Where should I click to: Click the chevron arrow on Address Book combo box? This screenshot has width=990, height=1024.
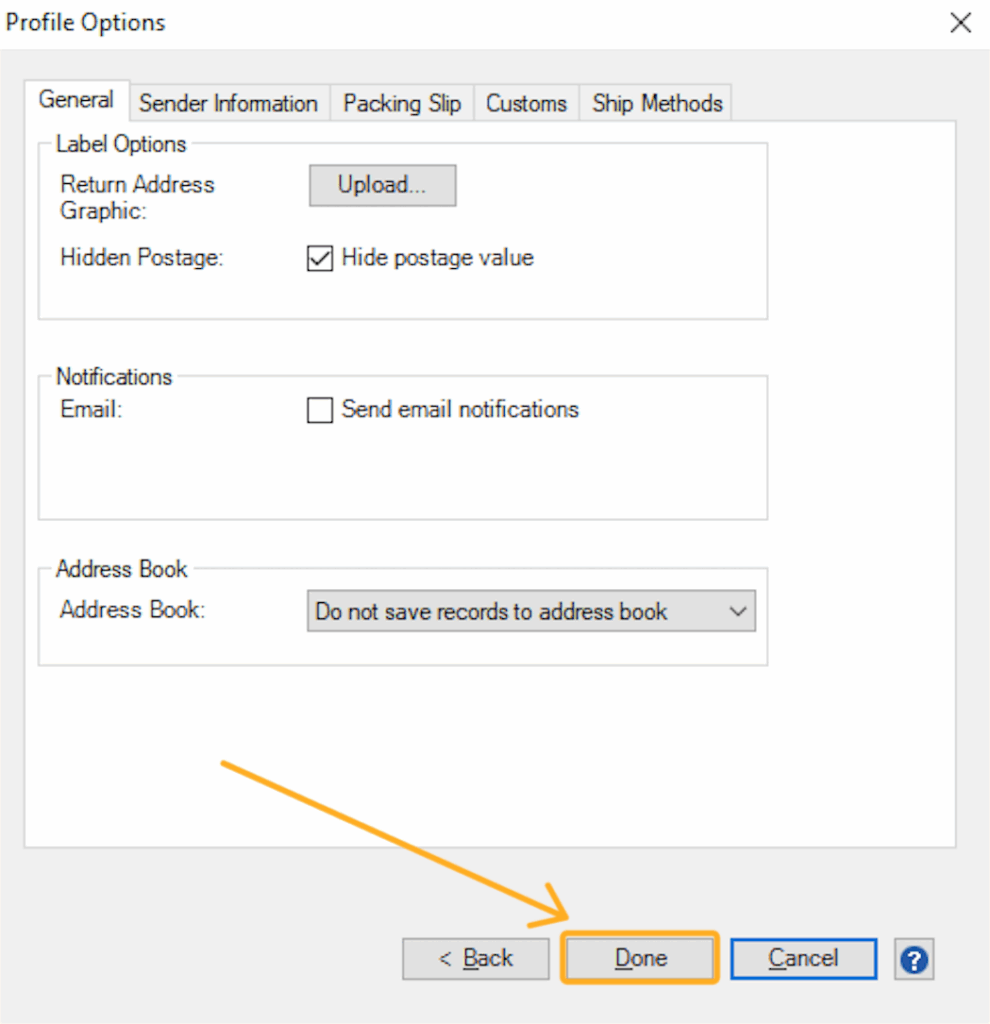pyautogui.click(x=738, y=612)
